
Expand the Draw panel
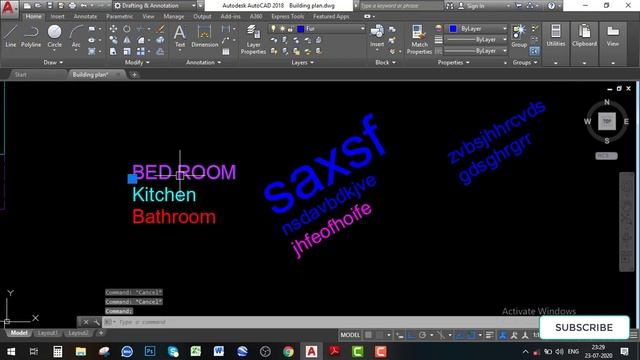click(53, 62)
